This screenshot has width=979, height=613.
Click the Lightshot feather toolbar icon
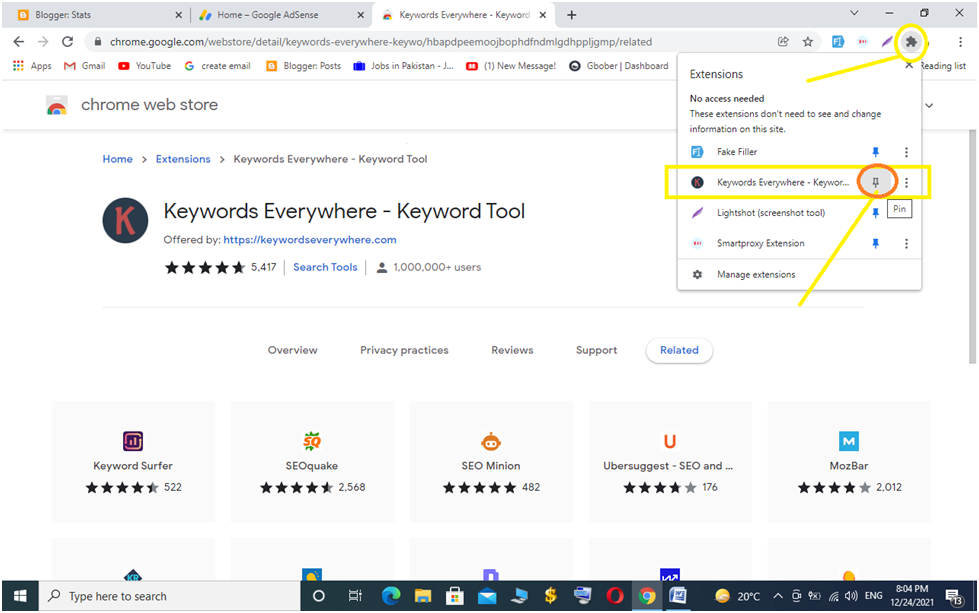tap(887, 42)
